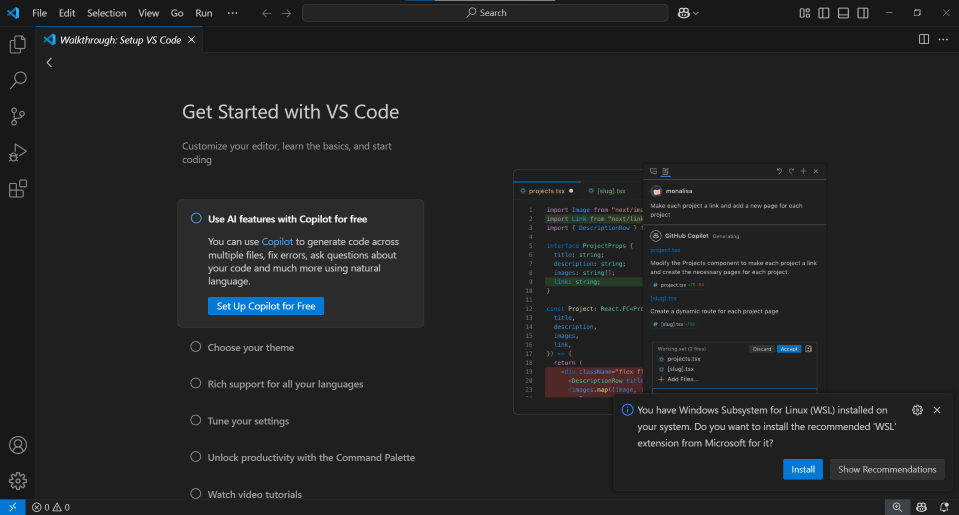This screenshot has width=959, height=515.
Task: Open editor More Actions ellipsis
Action: point(943,39)
